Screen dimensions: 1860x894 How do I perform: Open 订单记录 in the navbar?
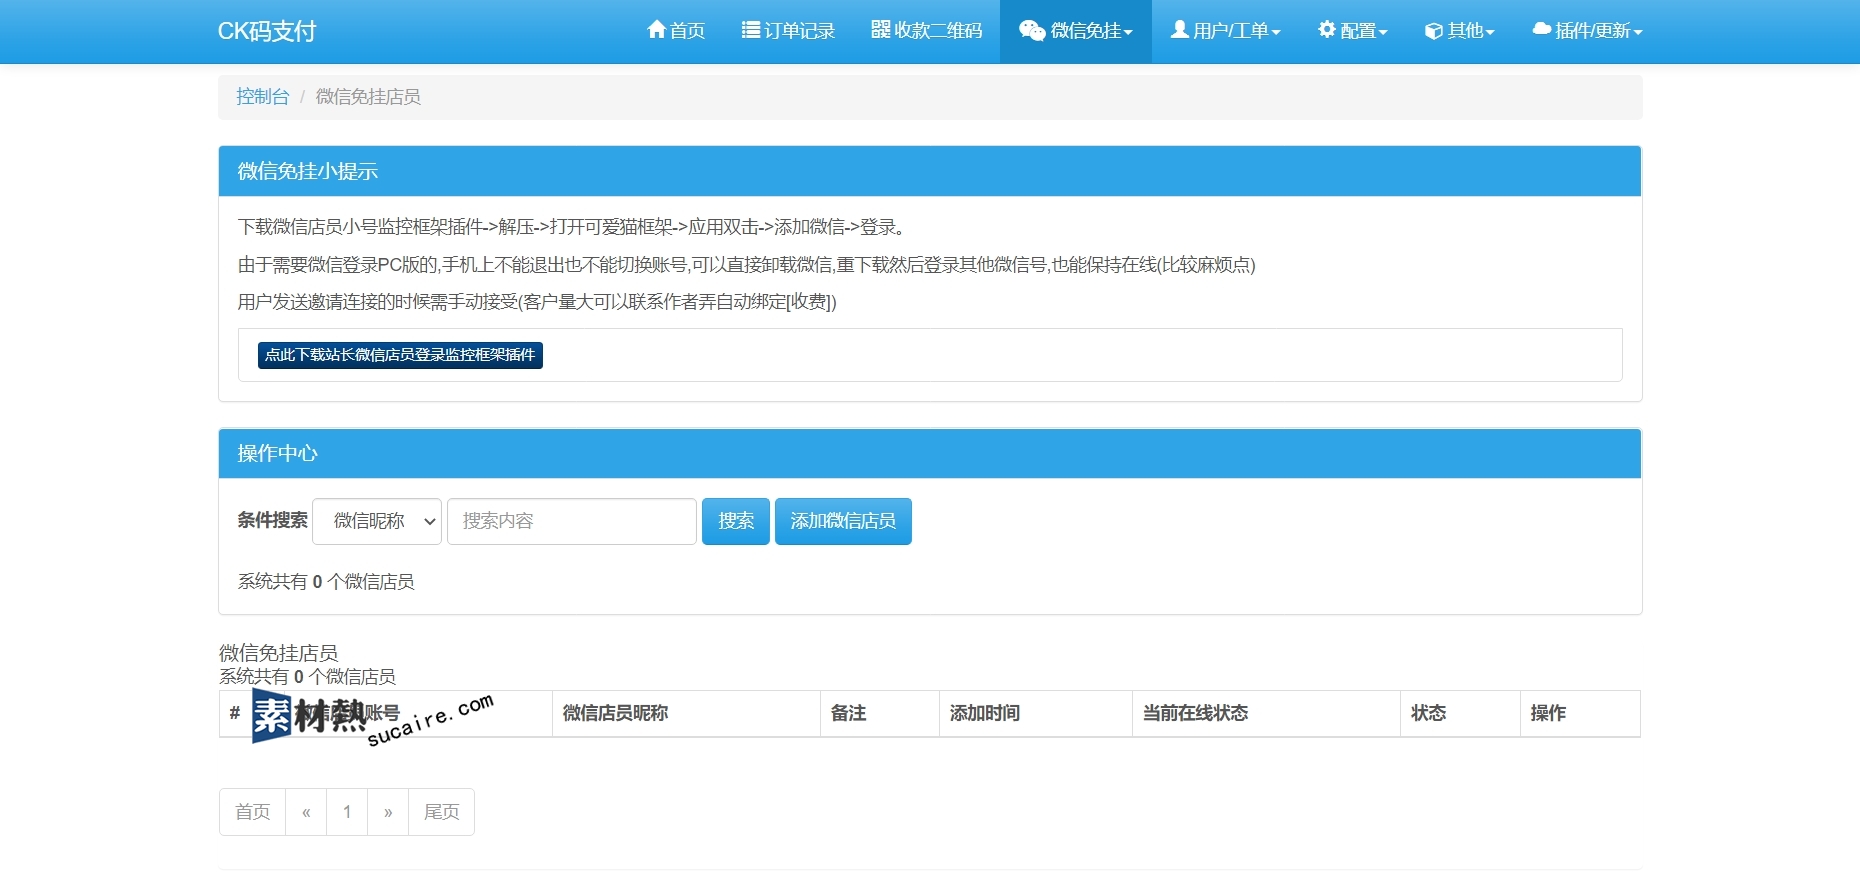[x=788, y=31]
